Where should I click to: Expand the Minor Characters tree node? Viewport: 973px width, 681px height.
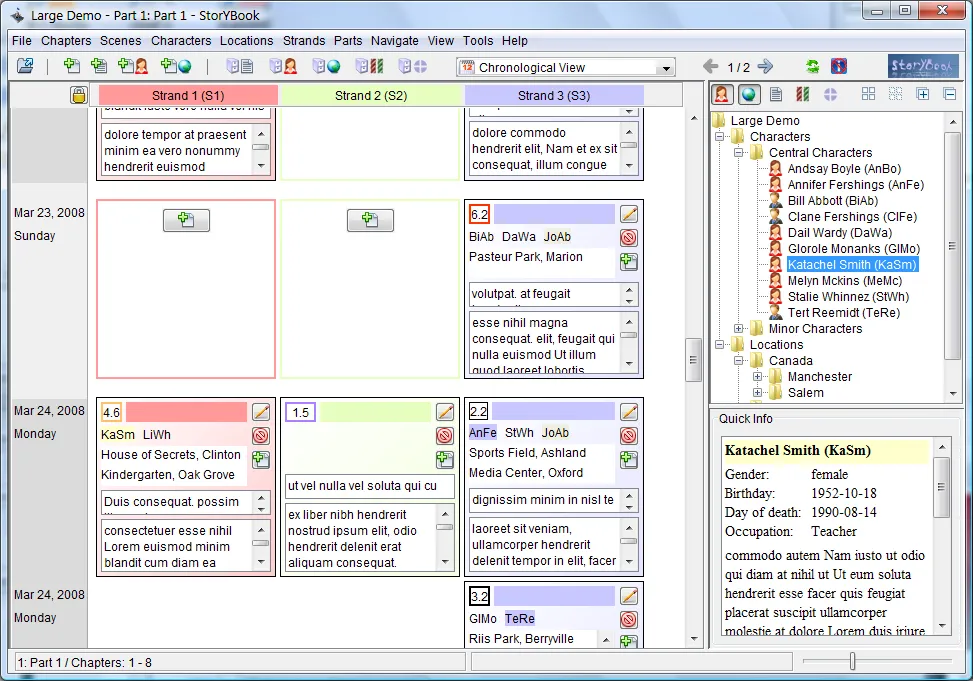point(737,328)
